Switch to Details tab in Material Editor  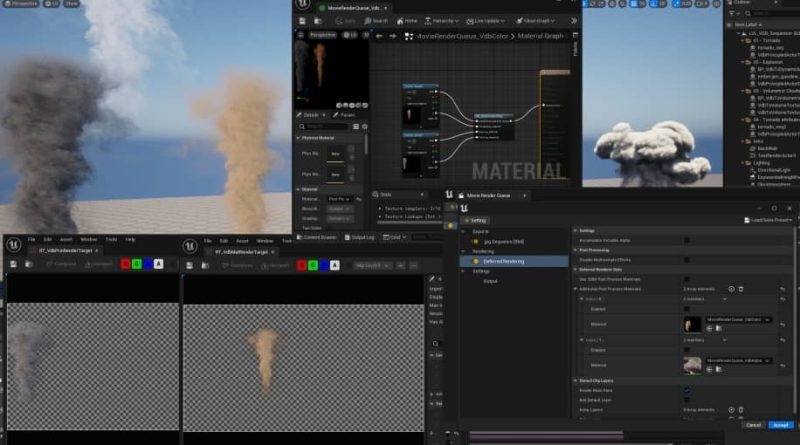point(311,115)
